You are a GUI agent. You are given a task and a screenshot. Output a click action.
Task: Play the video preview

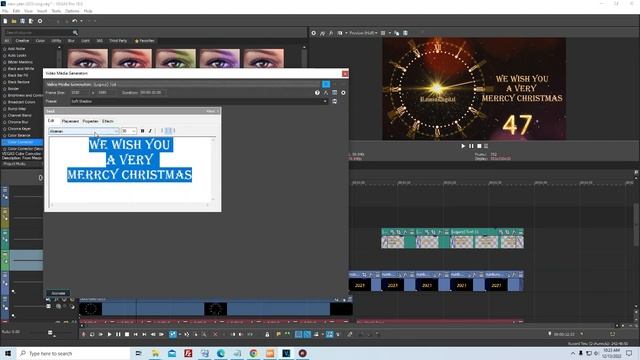(x=463, y=146)
